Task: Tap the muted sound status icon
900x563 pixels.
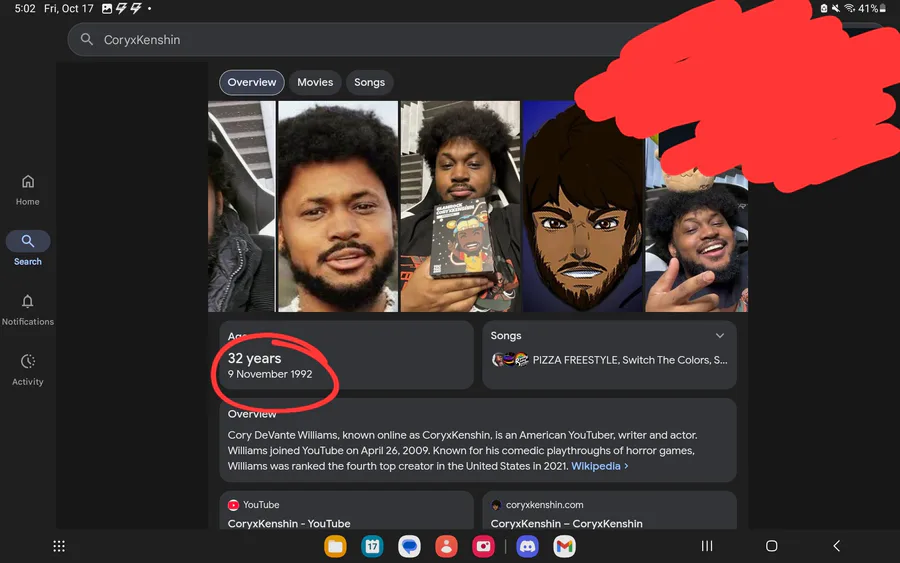Action: pyautogui.click(x=836, y=8)
